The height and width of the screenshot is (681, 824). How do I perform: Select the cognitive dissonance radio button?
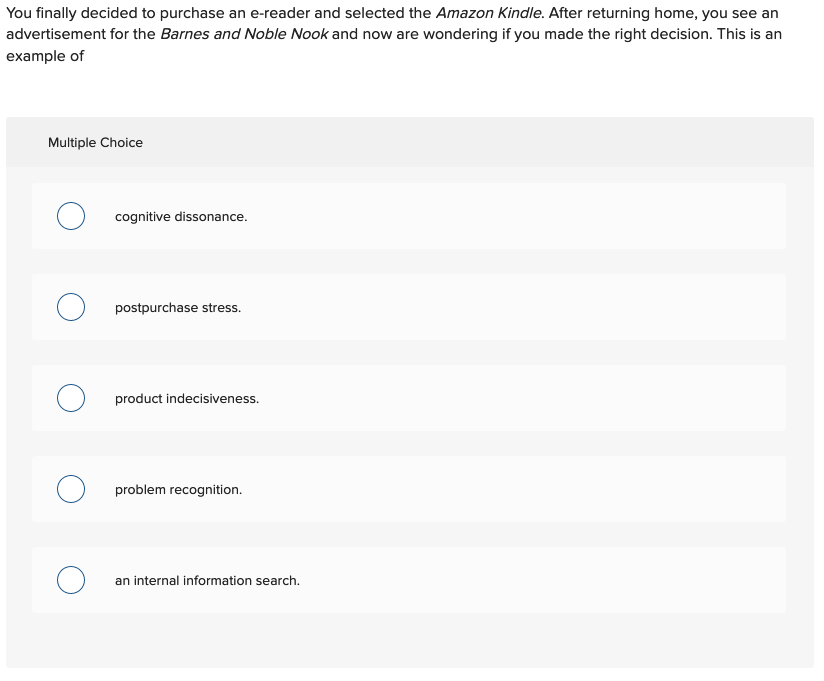pos(70,216)
